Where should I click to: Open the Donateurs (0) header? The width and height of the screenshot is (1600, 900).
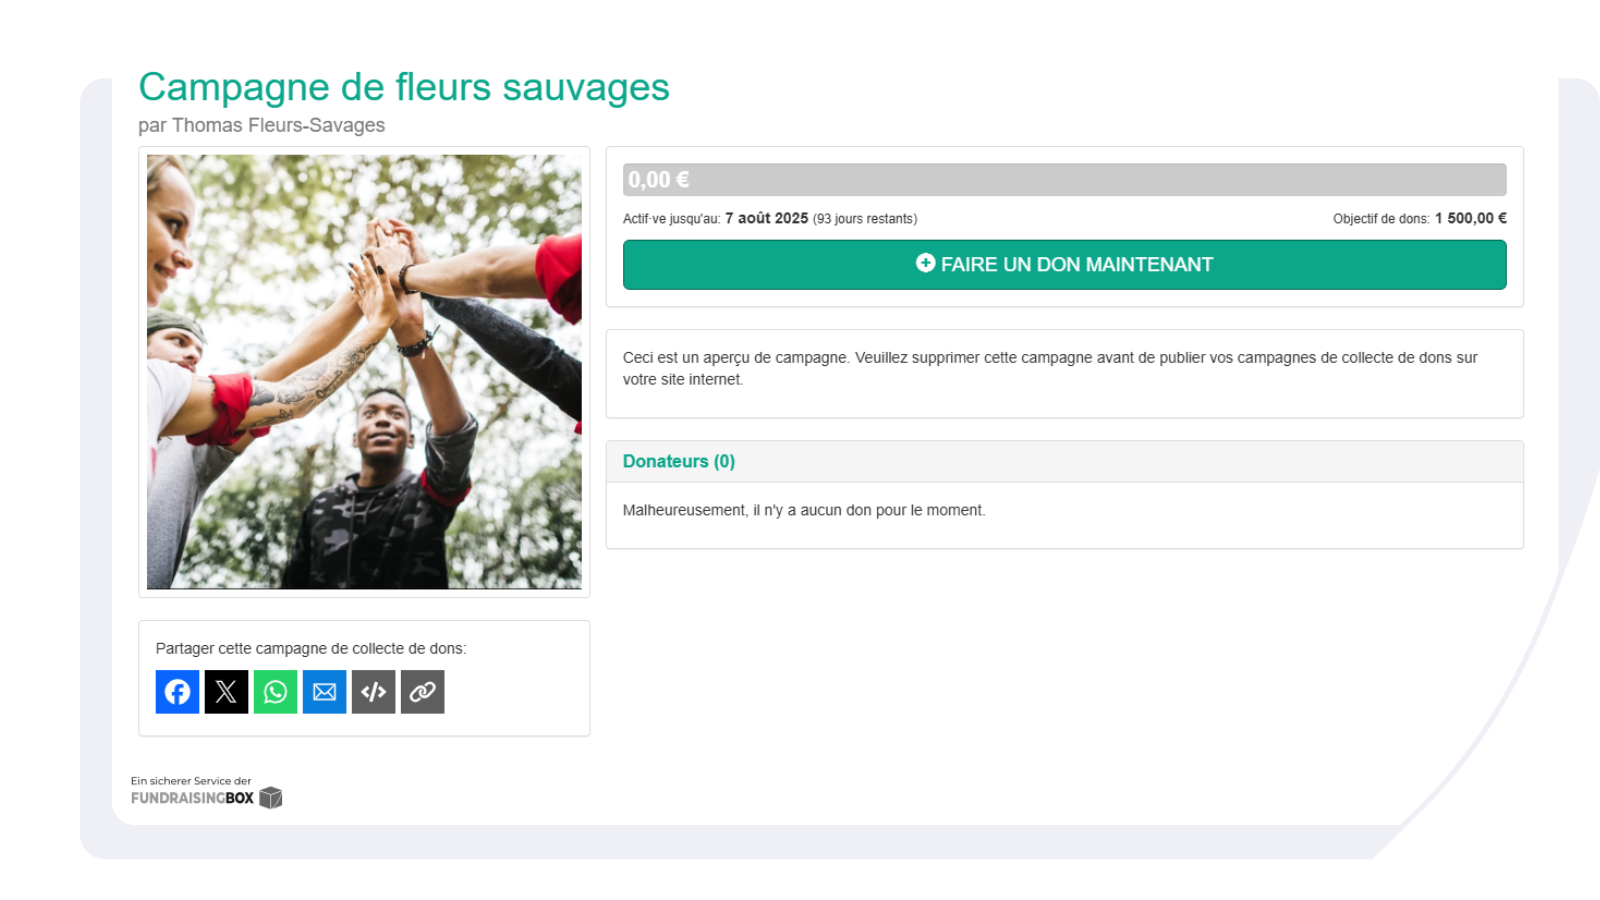tap(679, 461)
